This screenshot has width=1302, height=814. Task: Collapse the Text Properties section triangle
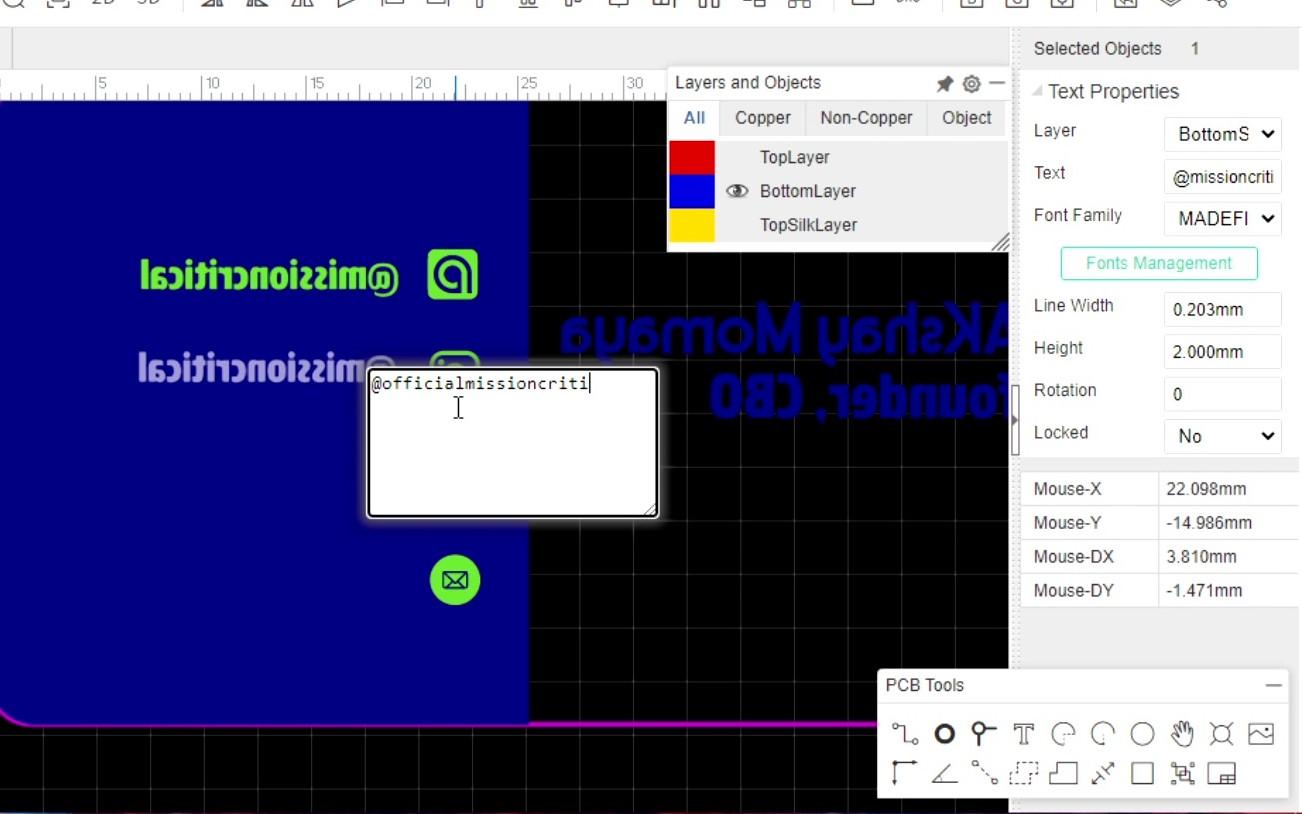(1037, 92)
